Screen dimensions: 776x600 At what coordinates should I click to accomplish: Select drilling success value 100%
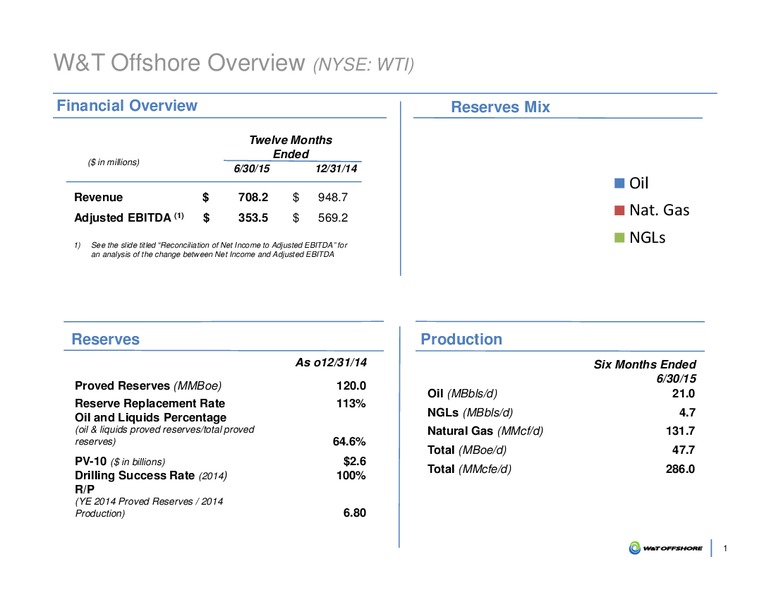click(x=351, y=476)
